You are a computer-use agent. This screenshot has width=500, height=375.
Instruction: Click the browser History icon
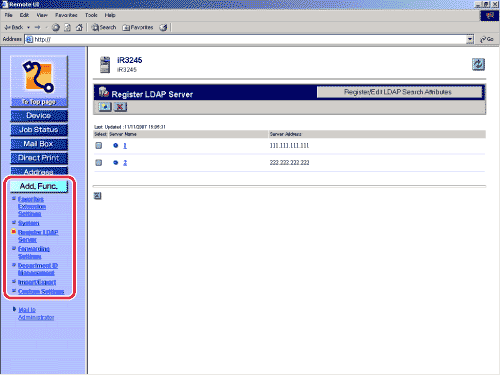[x=163, y=27]
